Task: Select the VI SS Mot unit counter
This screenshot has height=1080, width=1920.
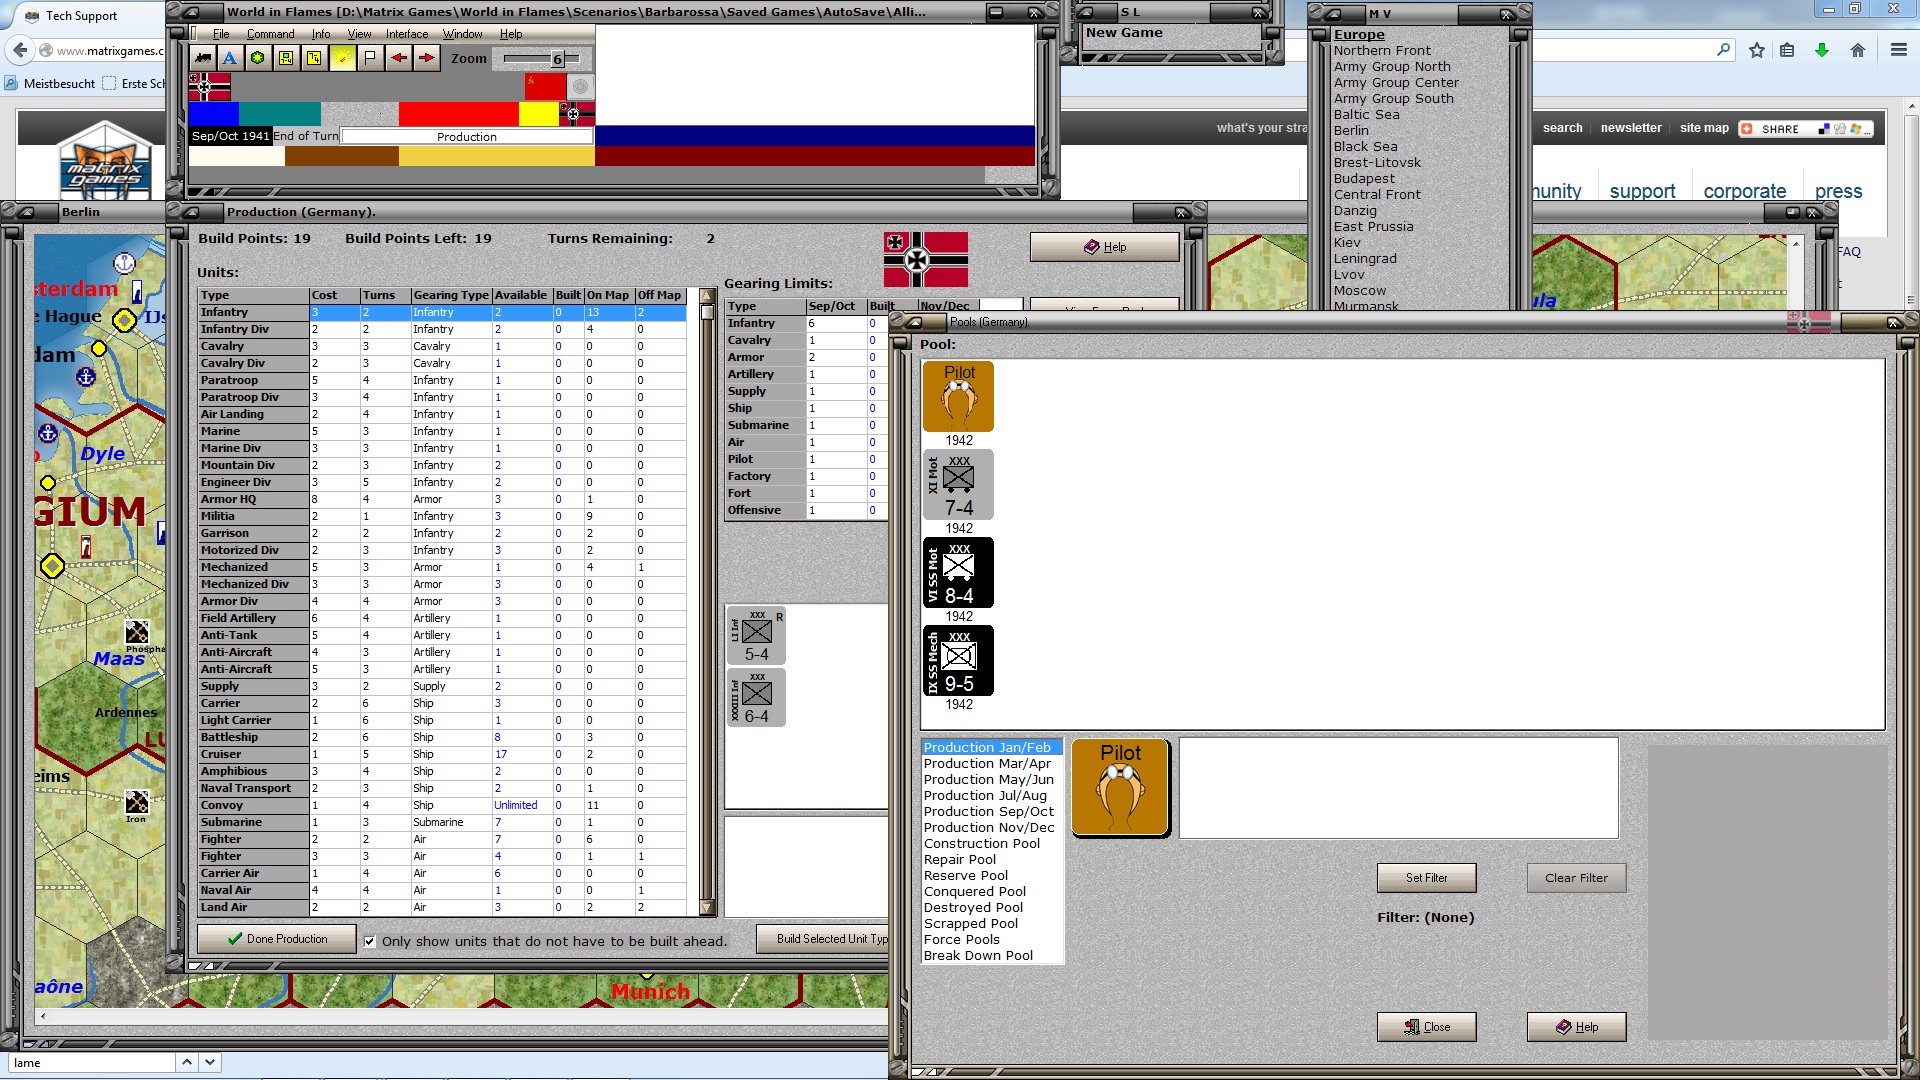Action: (958, 573)
